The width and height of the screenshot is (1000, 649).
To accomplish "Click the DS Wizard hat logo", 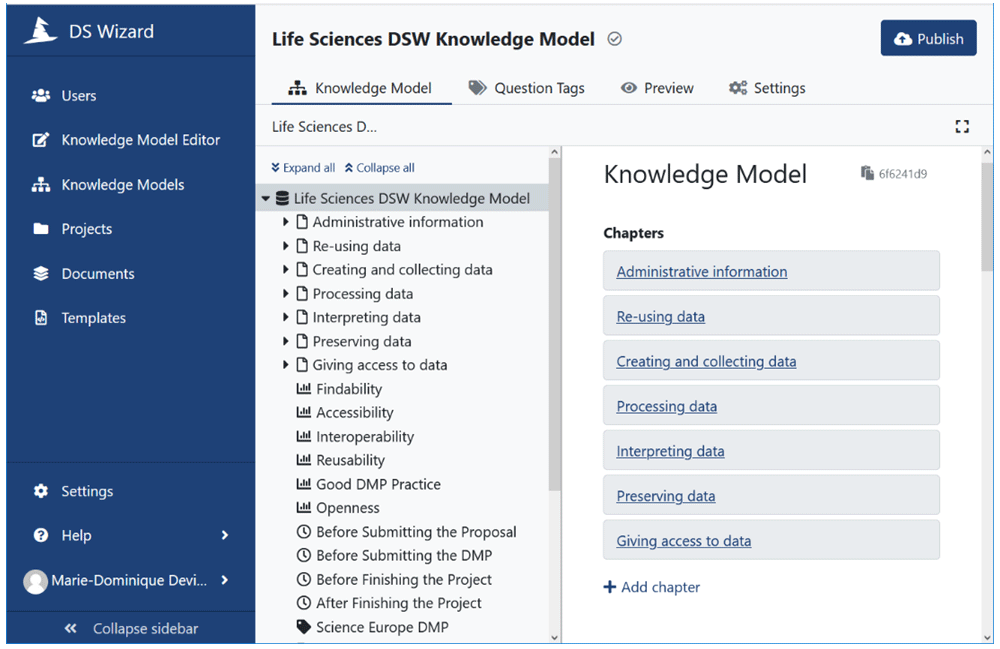I will tap(41, 31).
